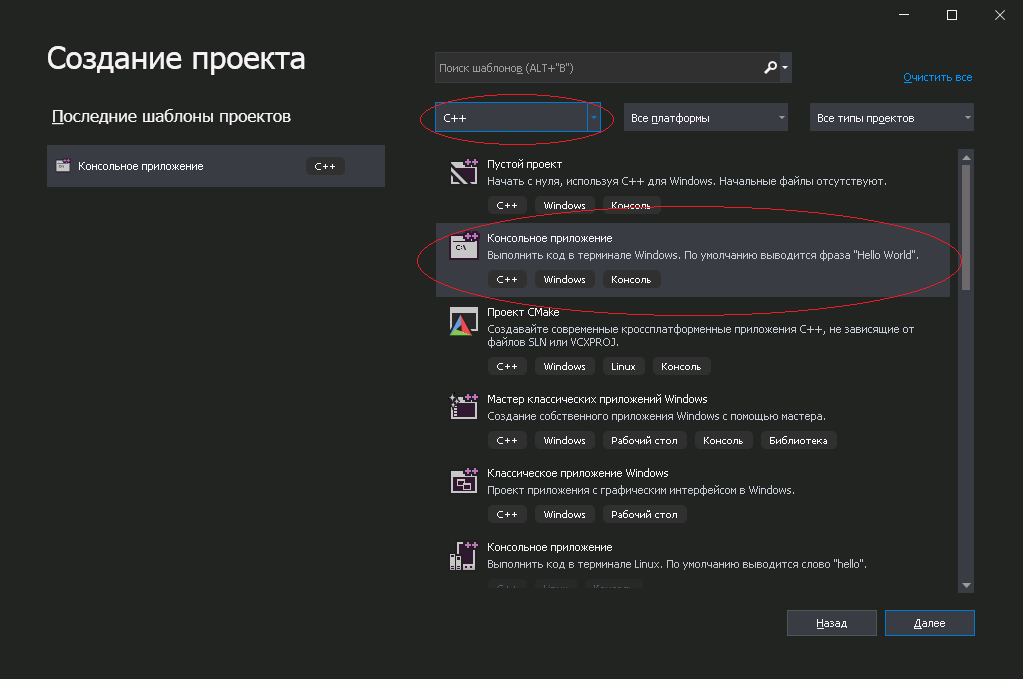Close the Создание проекта dialog
The width and height of the screenshot is (1023, 679).
[1000, 15]
